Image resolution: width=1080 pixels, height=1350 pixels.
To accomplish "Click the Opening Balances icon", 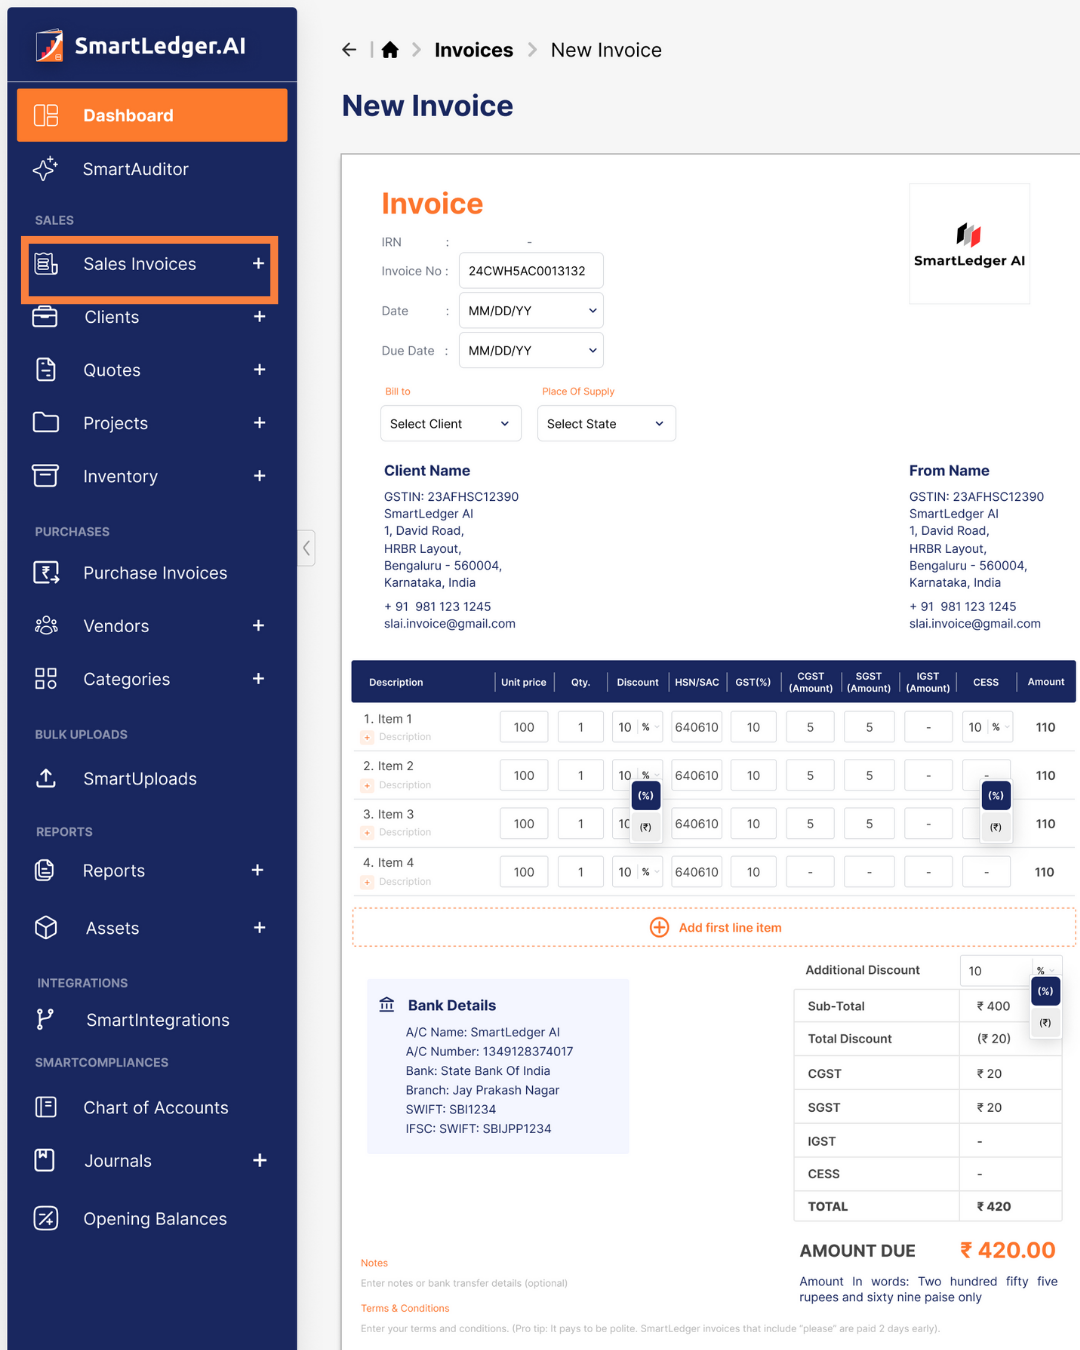I will [46, 1218].
